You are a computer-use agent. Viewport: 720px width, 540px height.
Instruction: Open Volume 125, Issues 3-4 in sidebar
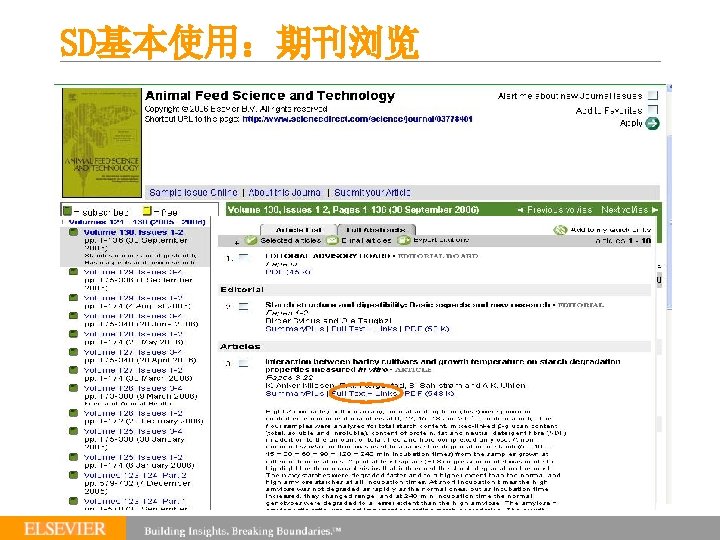133,431
